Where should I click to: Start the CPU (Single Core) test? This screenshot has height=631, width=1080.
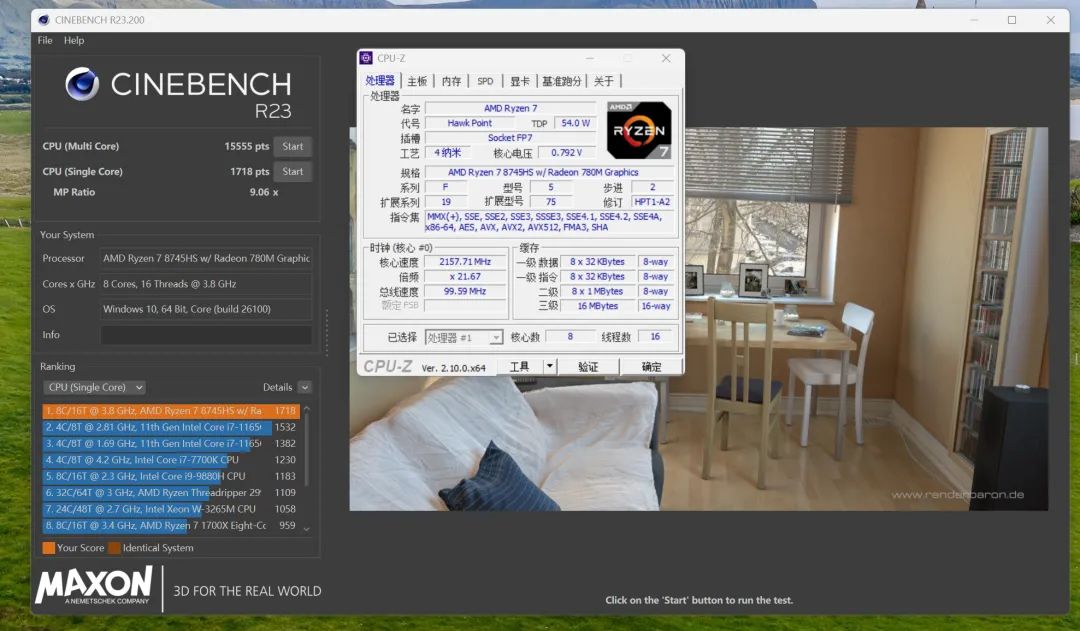coord(292,172)
